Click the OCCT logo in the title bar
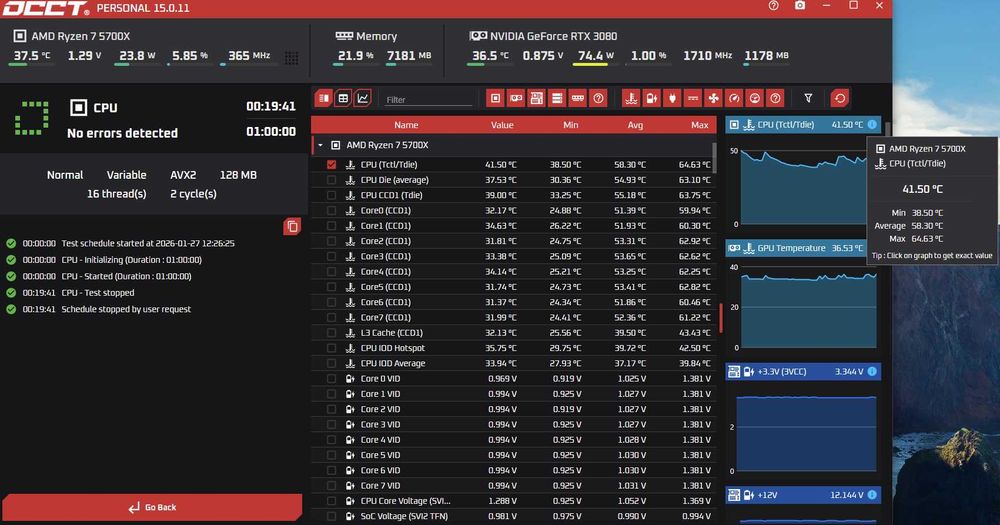 point(45,8)
